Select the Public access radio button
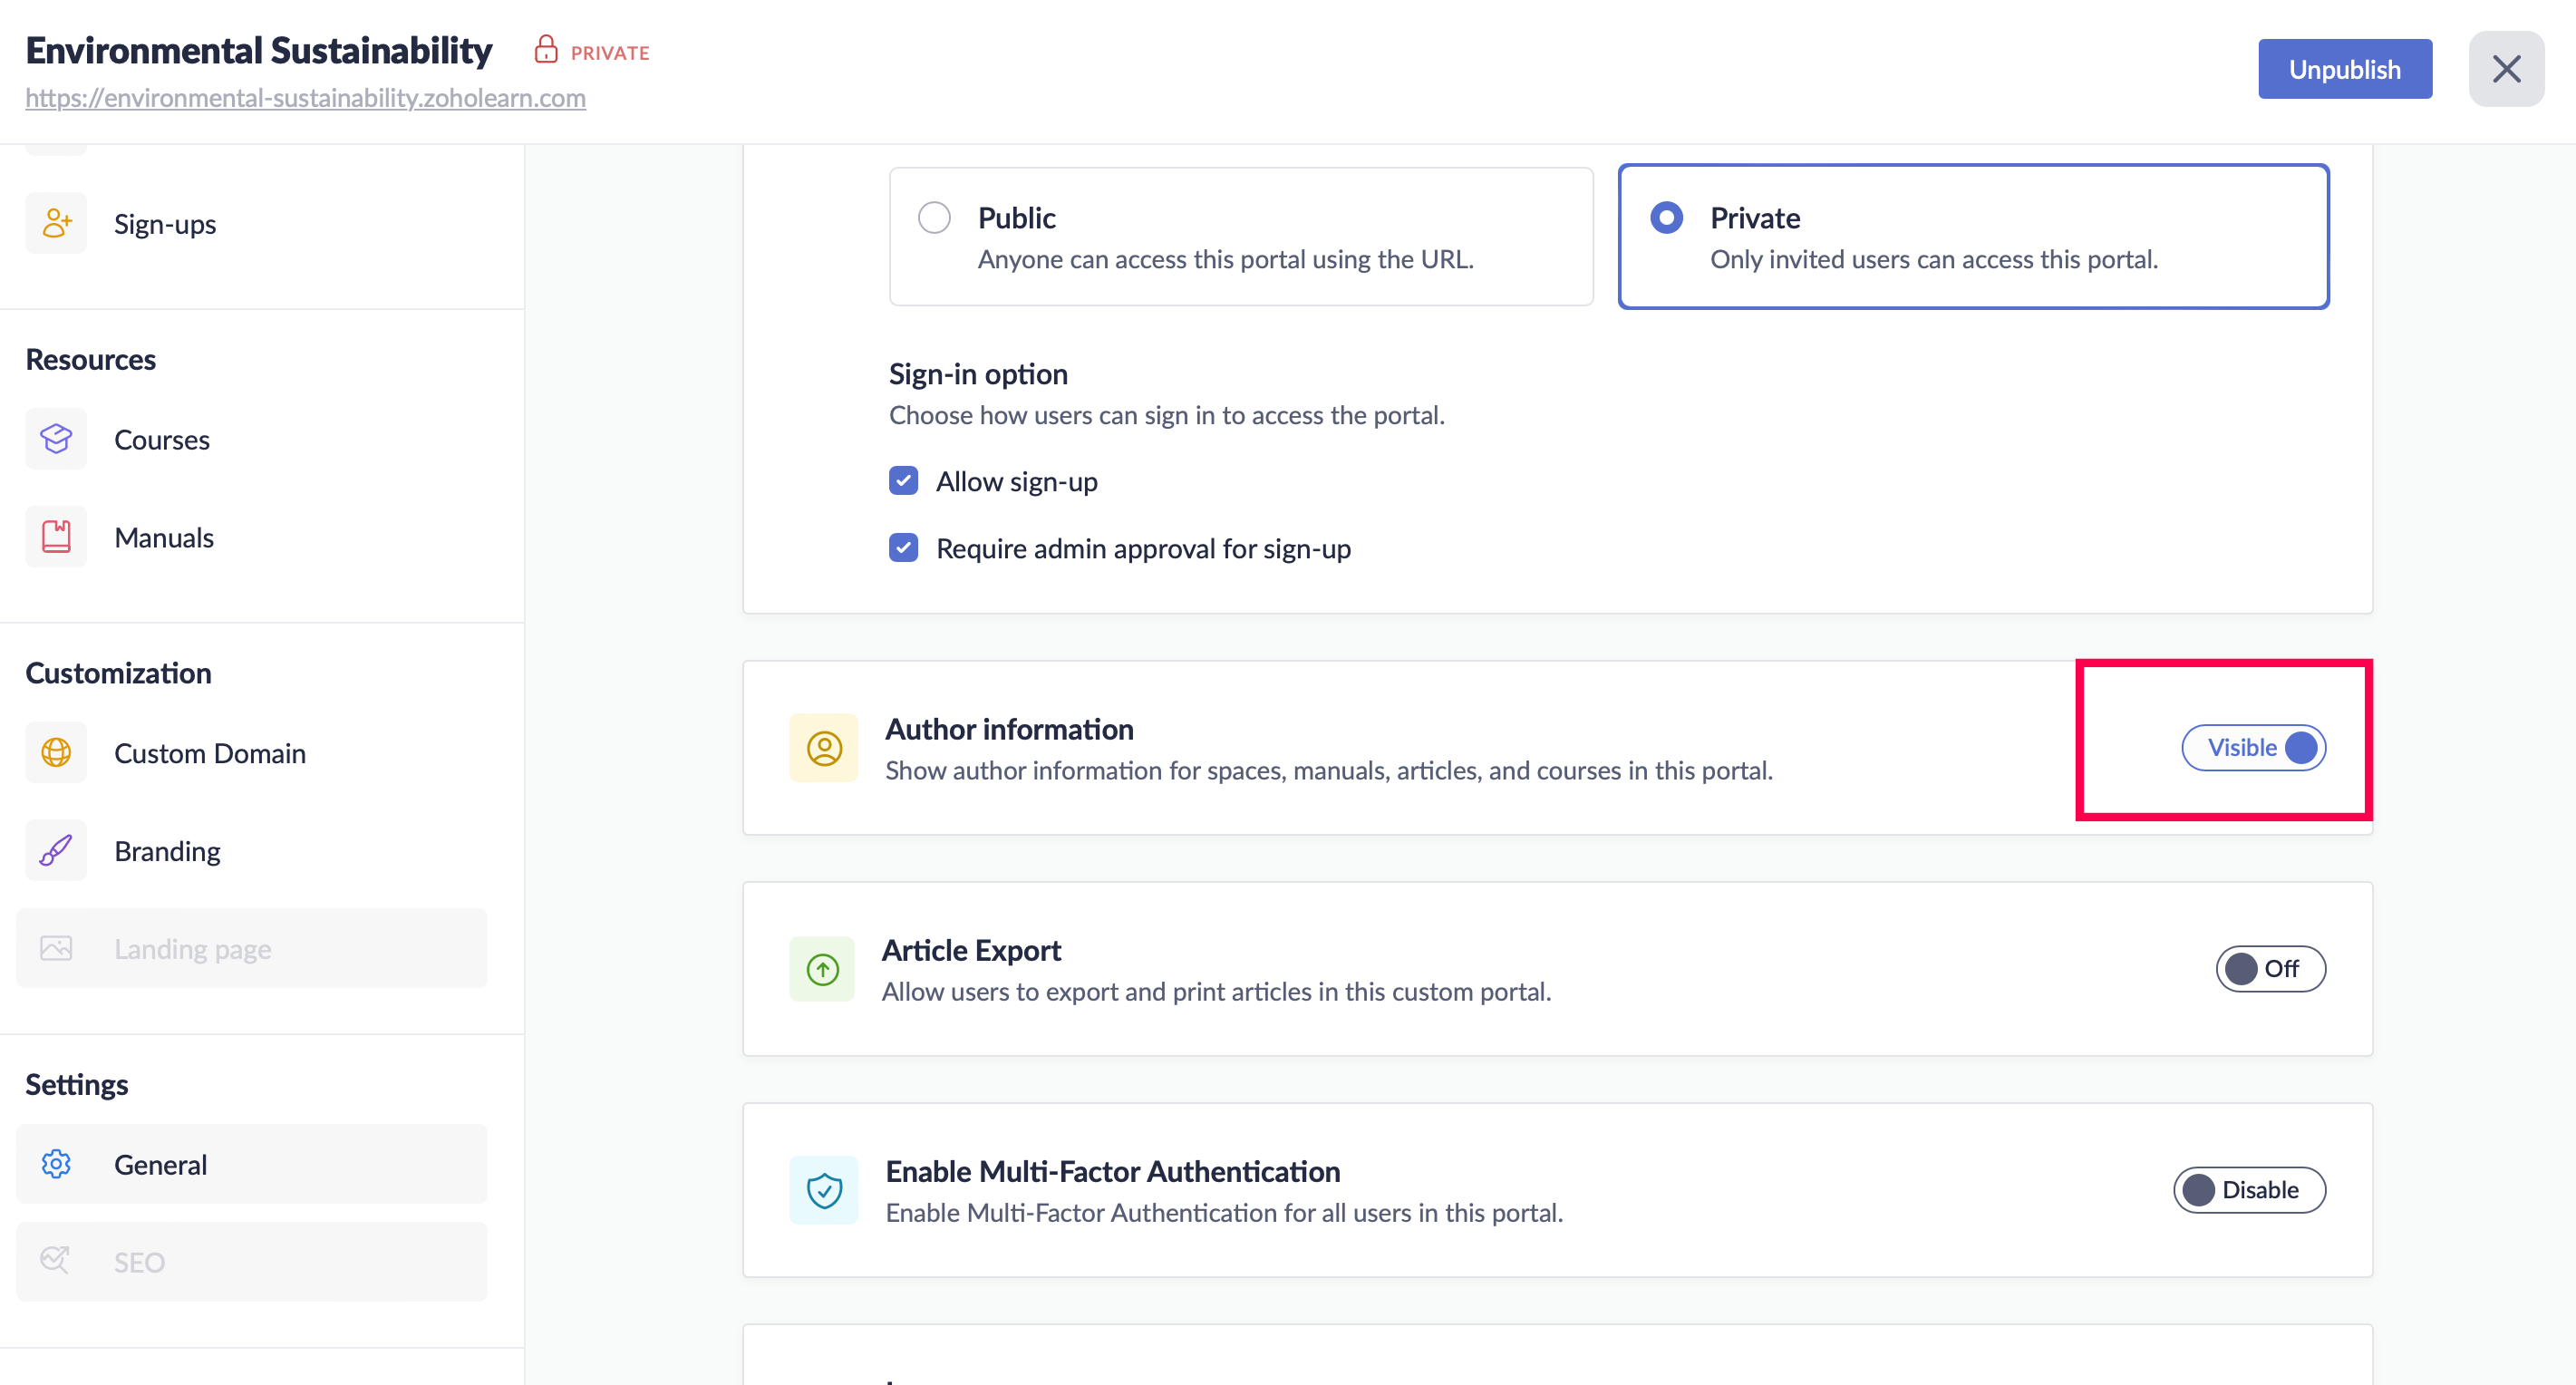Viewport: 2576px width, 1385px height. (934, 217)
